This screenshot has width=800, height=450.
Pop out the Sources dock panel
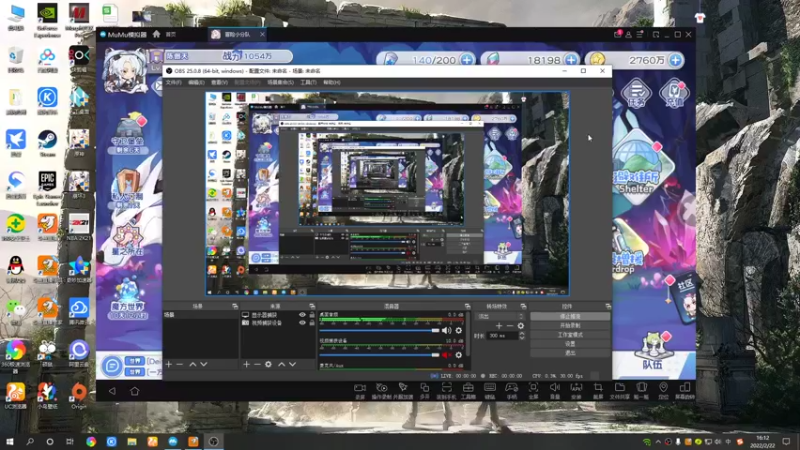point(312,306)
